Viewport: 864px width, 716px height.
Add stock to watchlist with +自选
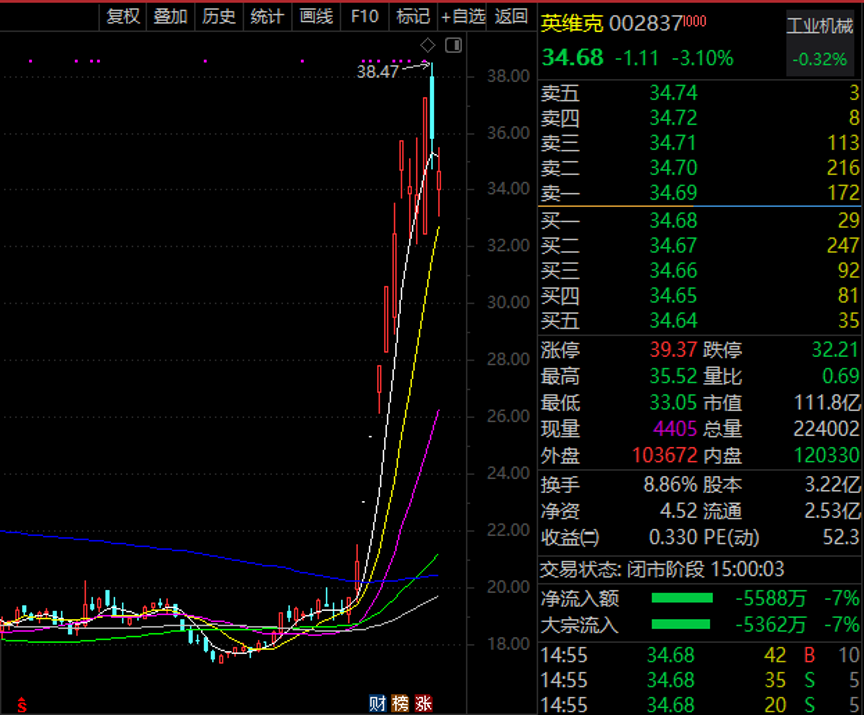[x=463, y=16]
